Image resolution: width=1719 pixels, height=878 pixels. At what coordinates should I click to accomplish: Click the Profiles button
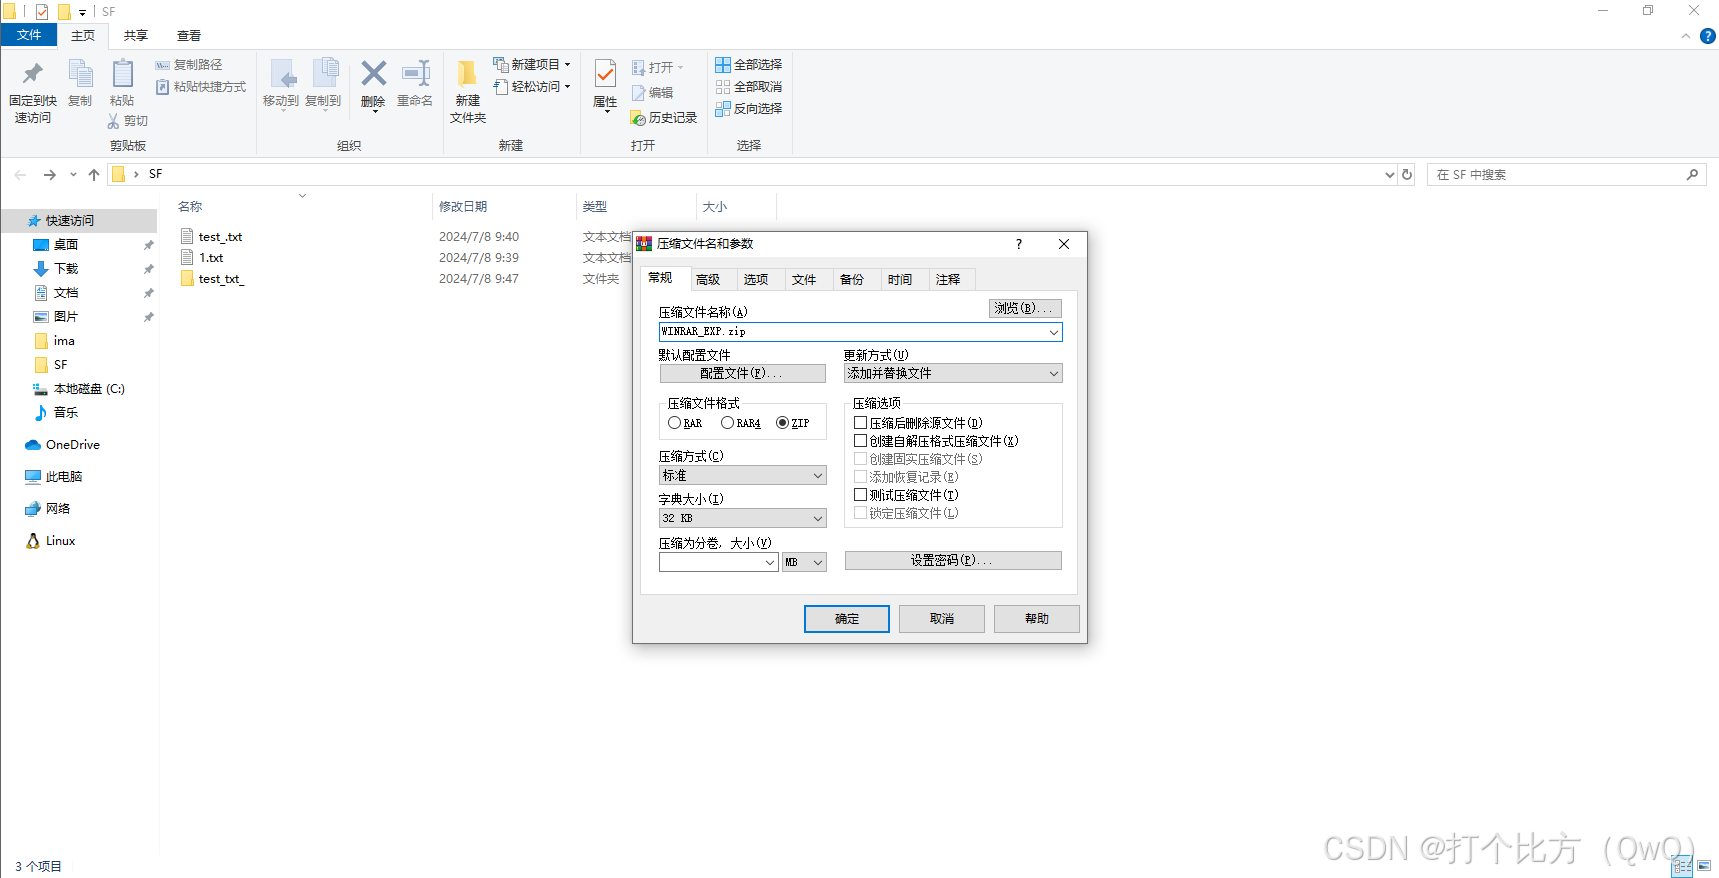tap(742, 373)
